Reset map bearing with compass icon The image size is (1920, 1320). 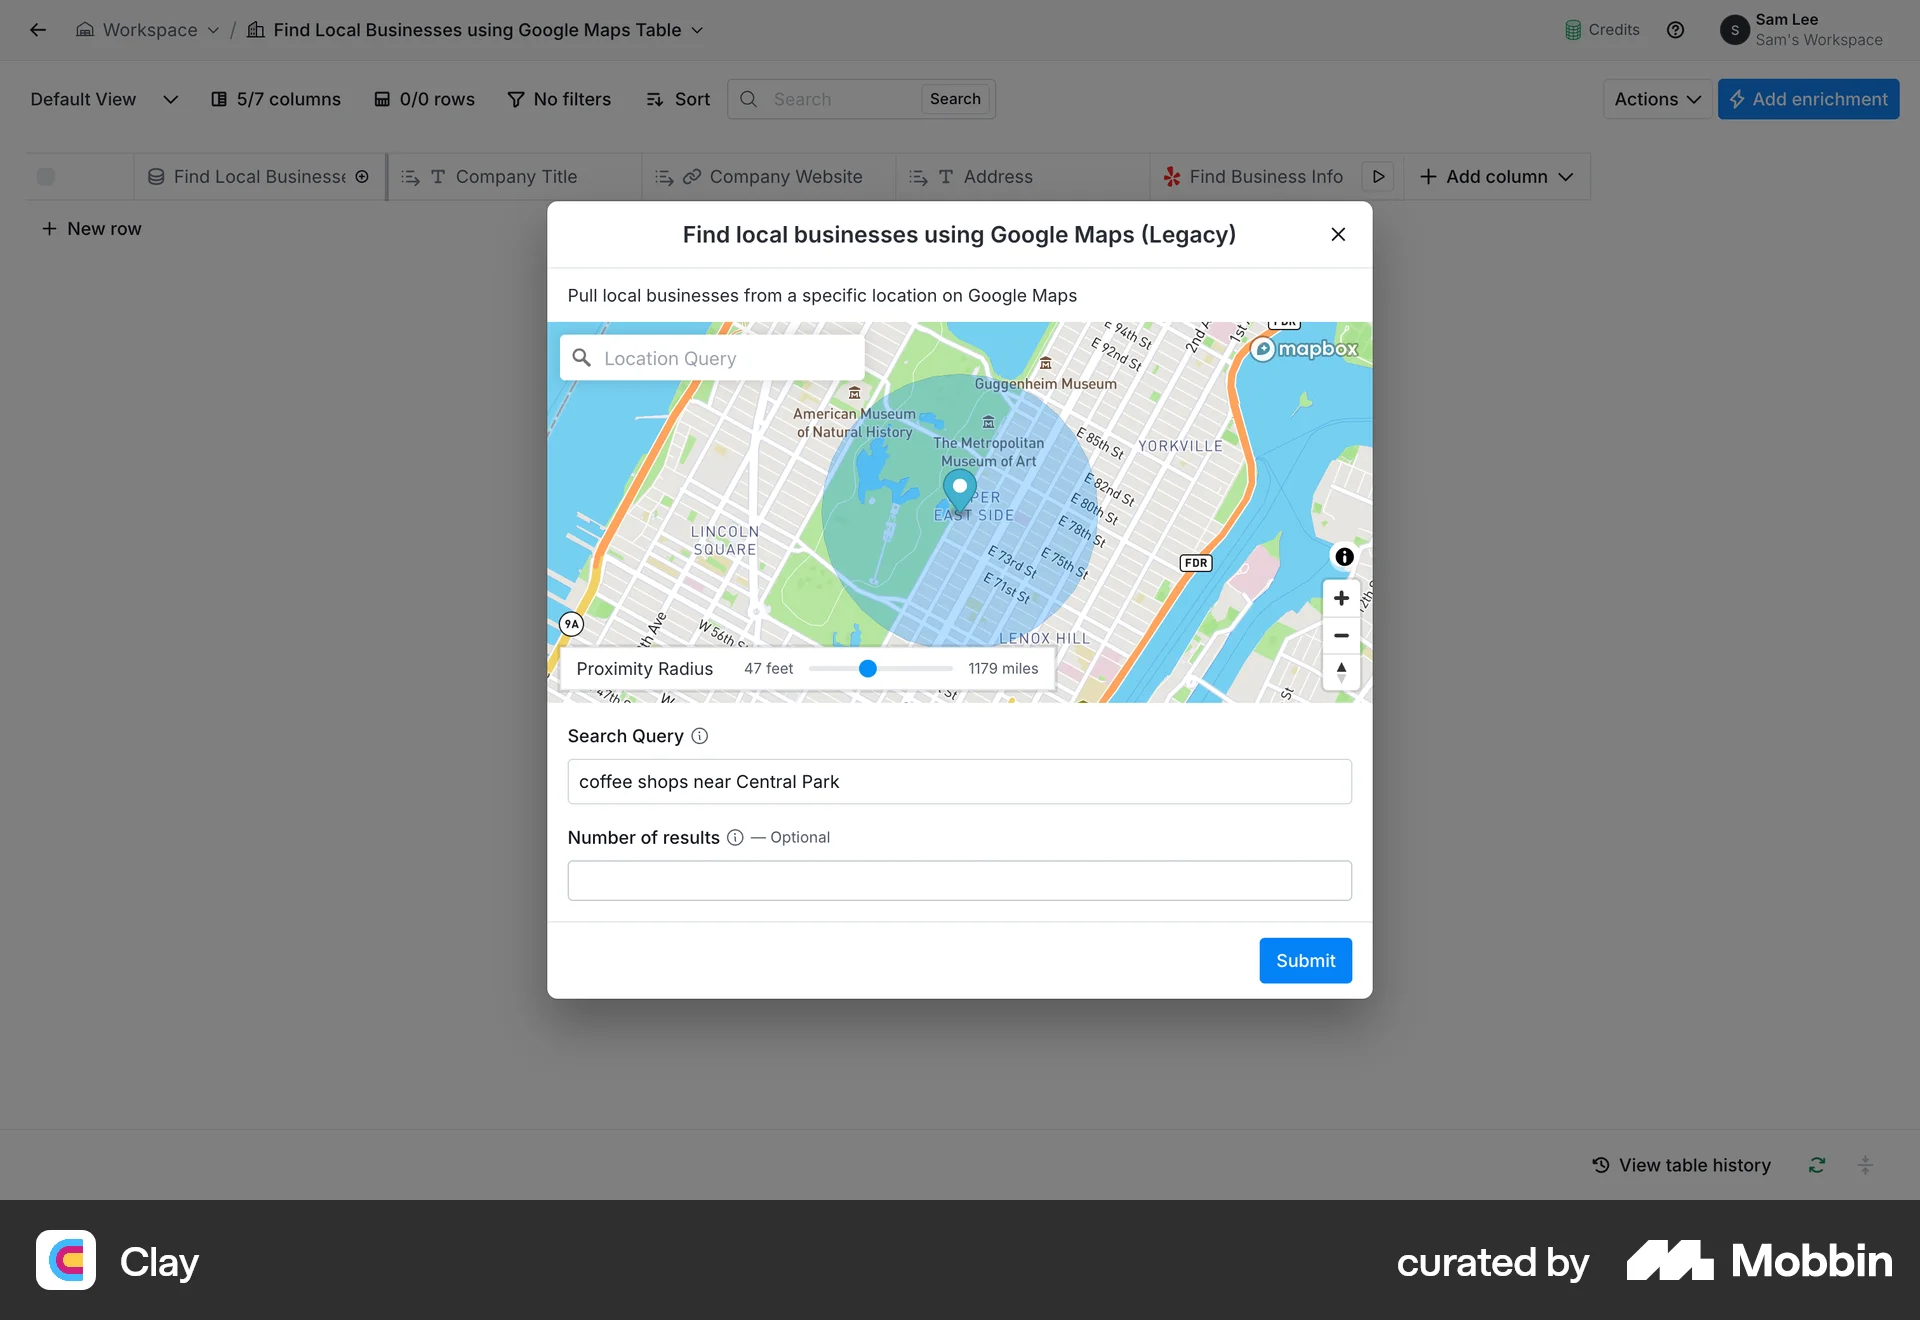[1341, 672]
